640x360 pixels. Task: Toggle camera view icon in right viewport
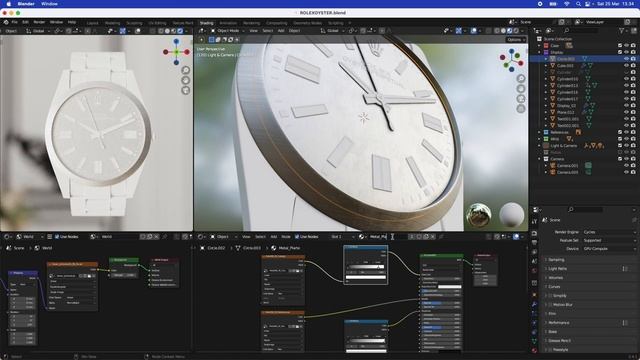coord(521,99)
